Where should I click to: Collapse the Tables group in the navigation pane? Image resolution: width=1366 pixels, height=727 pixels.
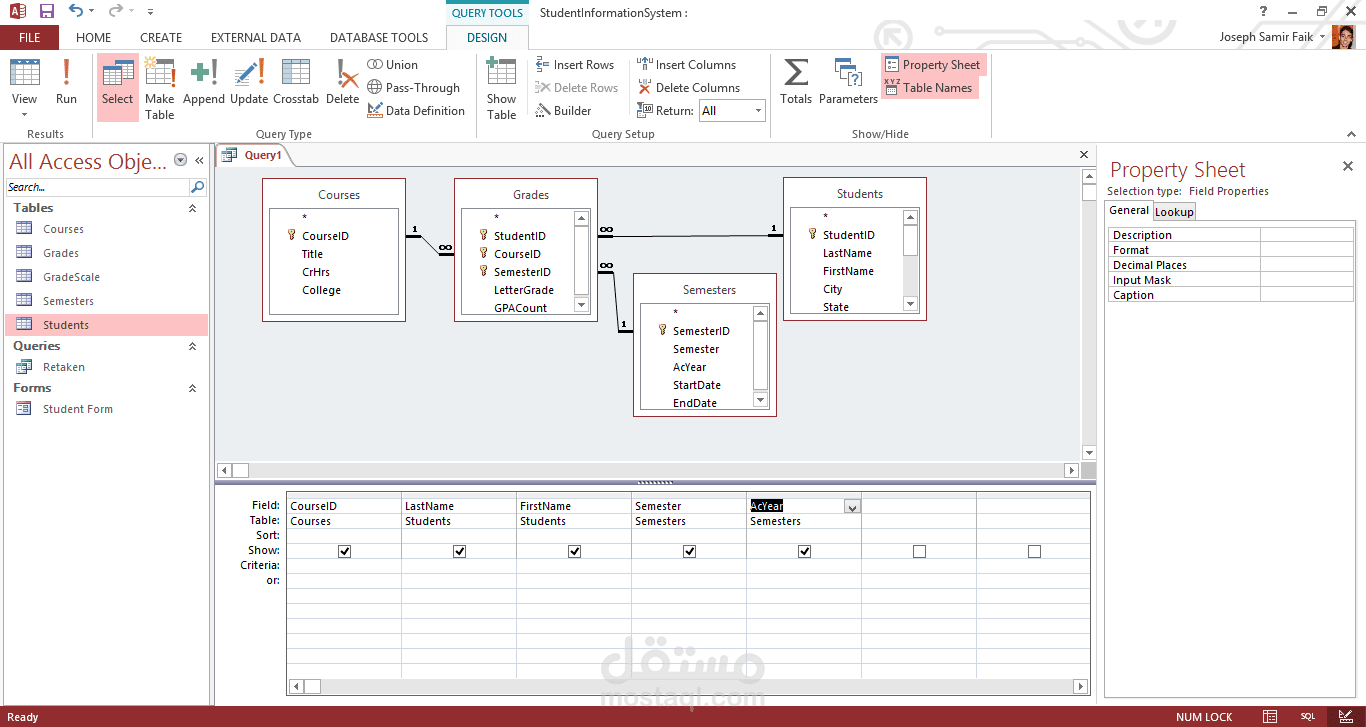coord(192,207)
